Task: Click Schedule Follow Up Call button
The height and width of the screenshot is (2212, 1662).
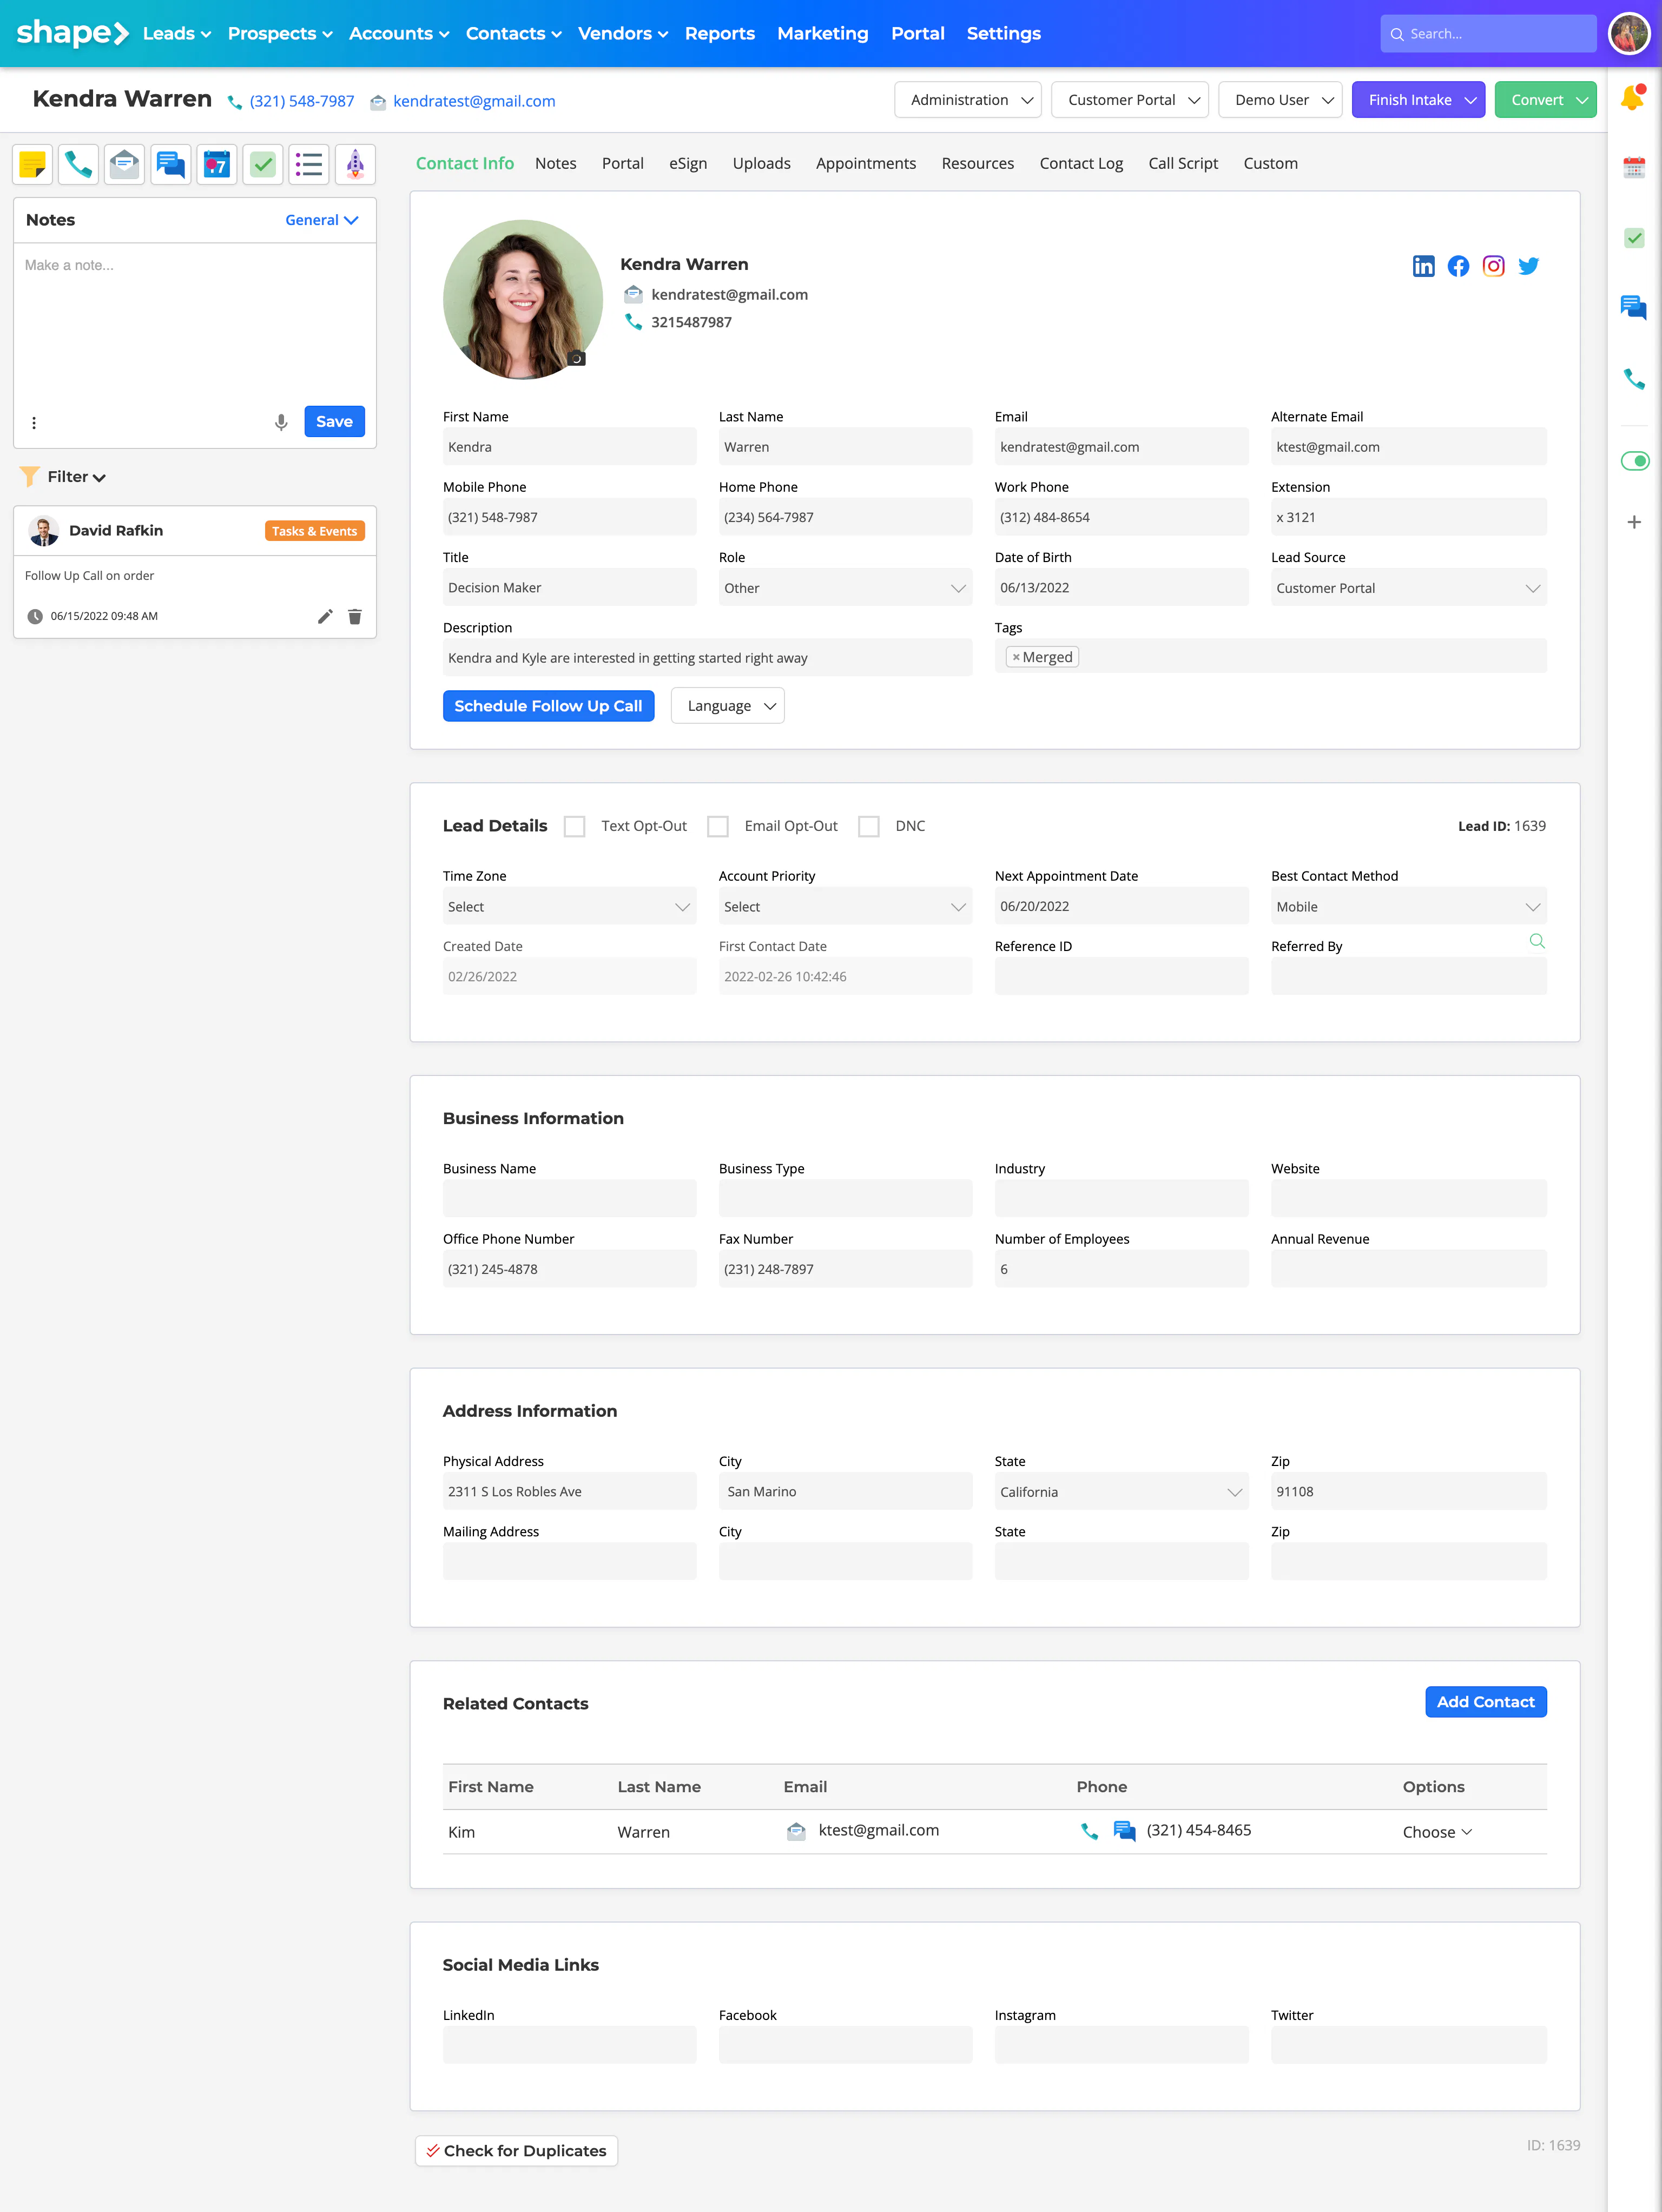Action: [548, 706]
